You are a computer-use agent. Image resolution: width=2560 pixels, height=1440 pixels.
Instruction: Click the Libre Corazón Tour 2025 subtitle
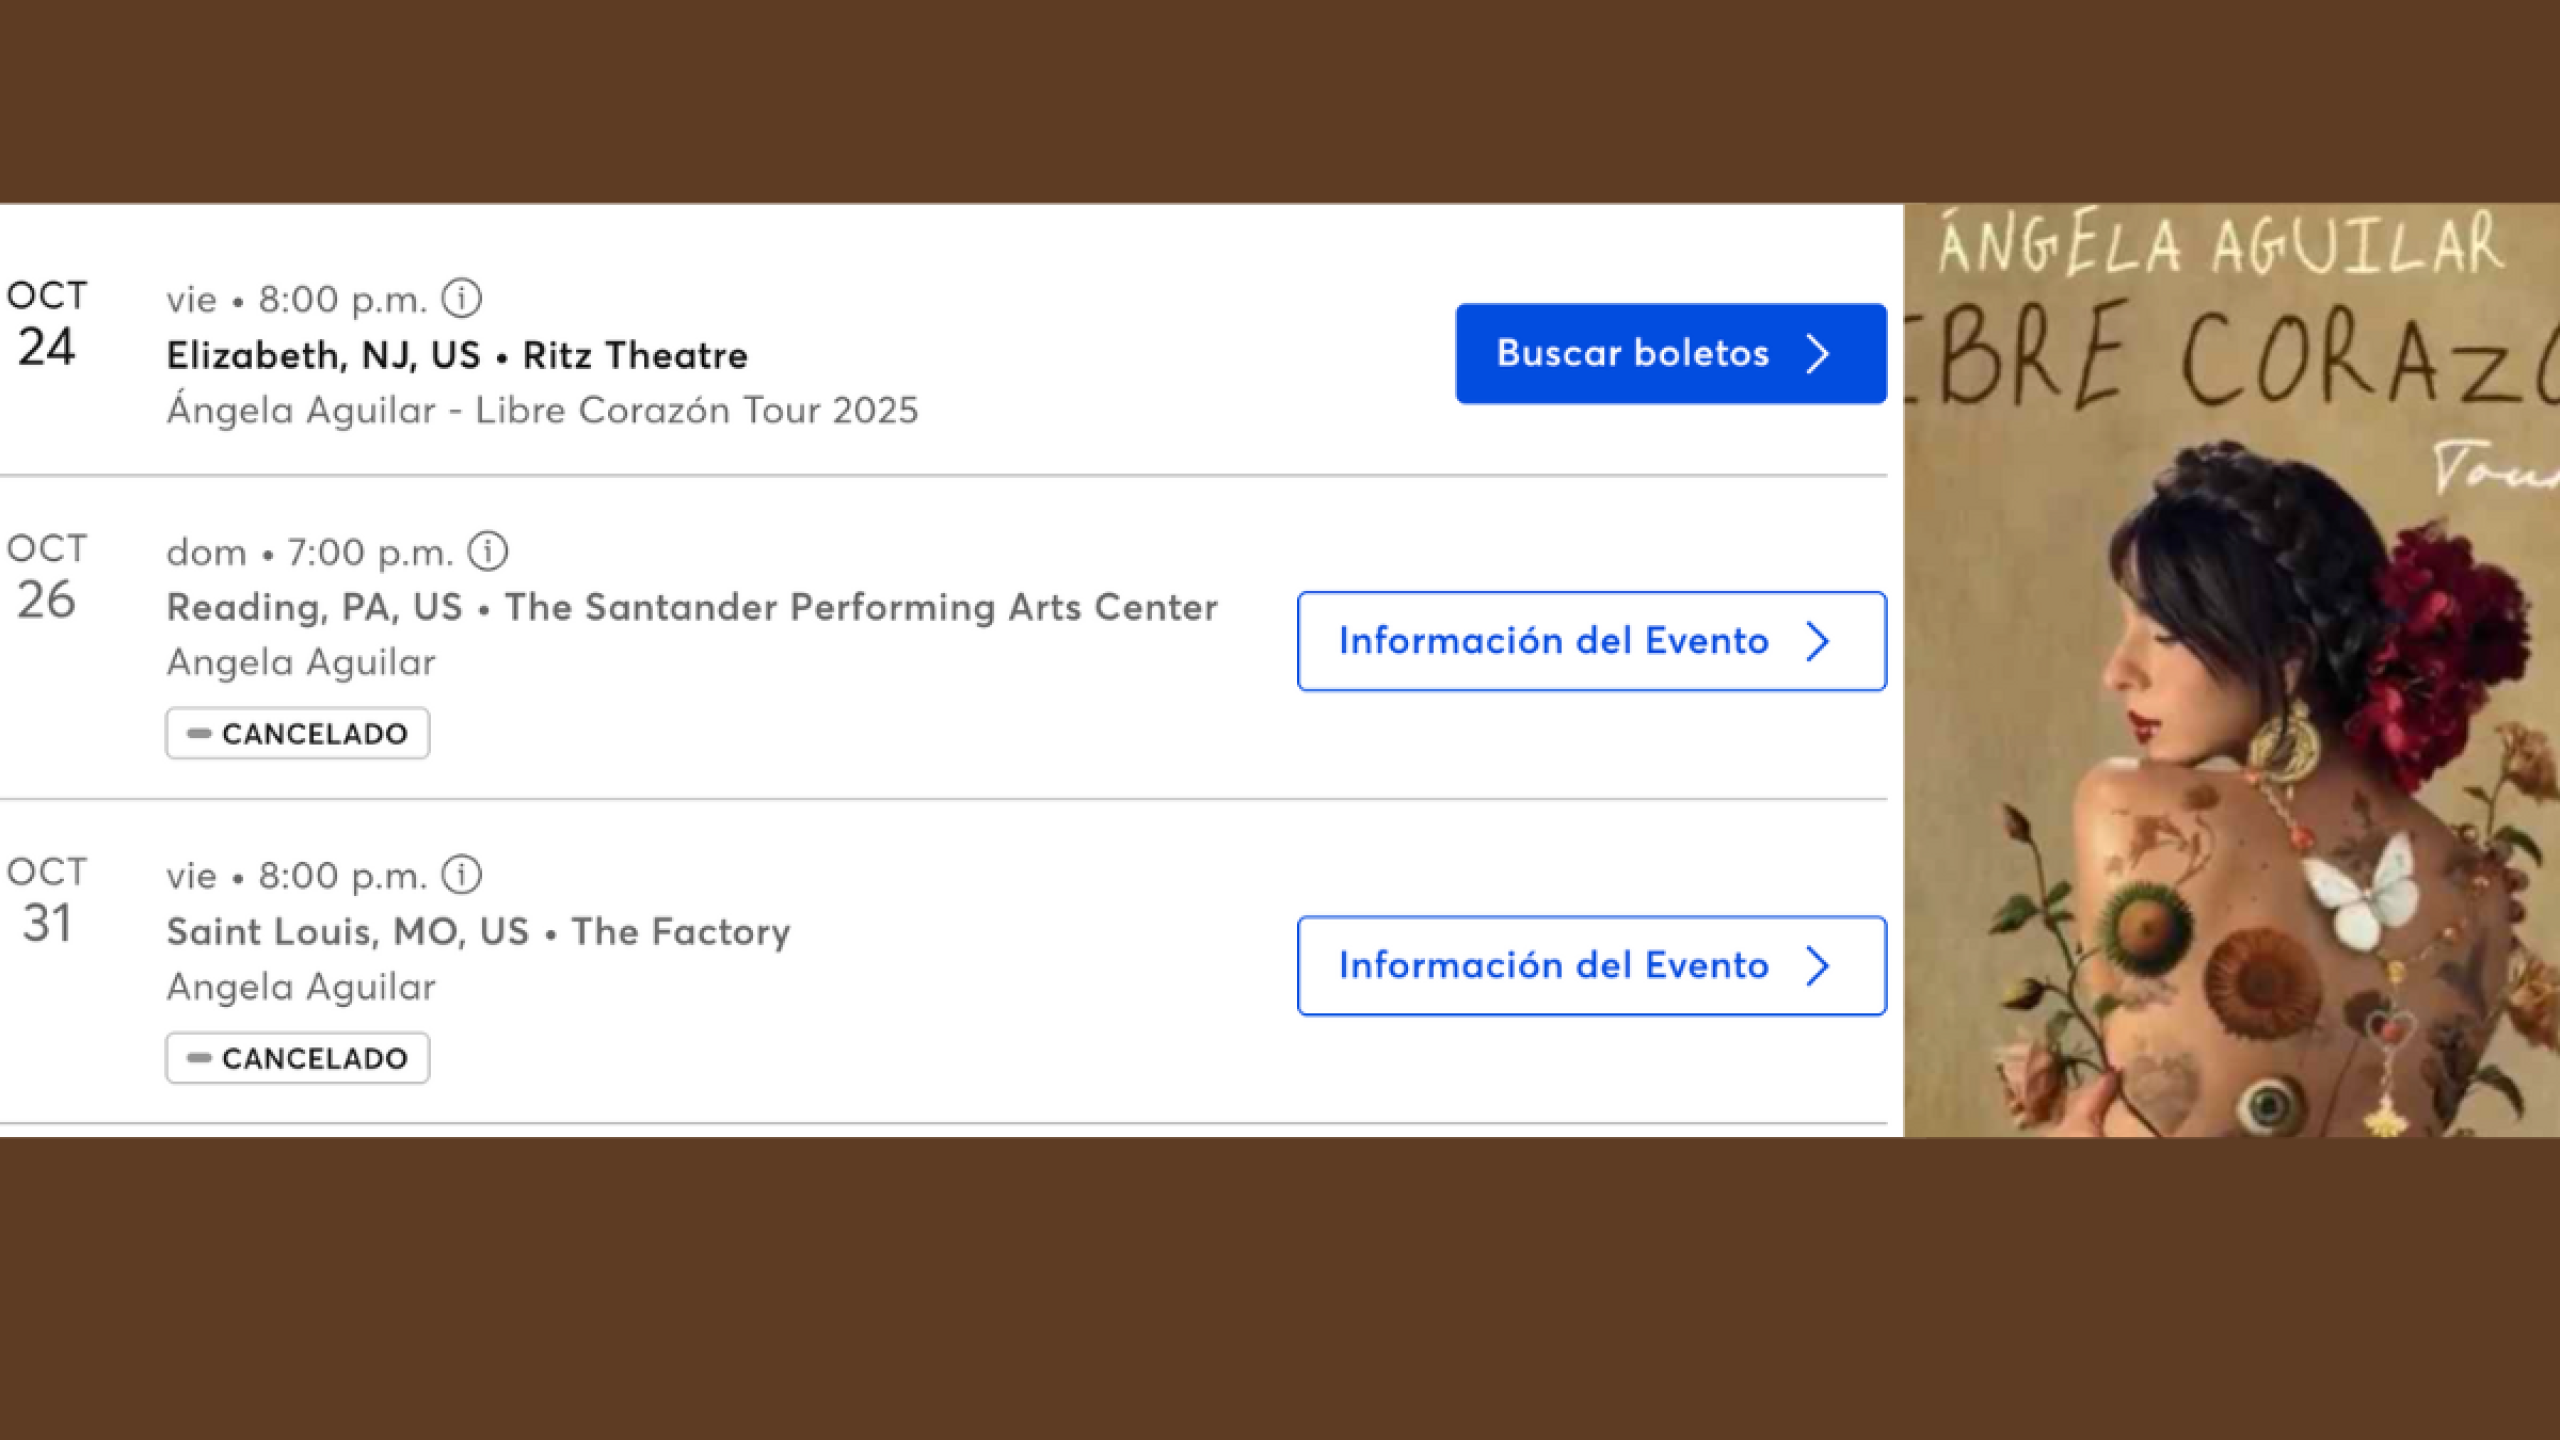pyautogui.click(x=542, y=410)
